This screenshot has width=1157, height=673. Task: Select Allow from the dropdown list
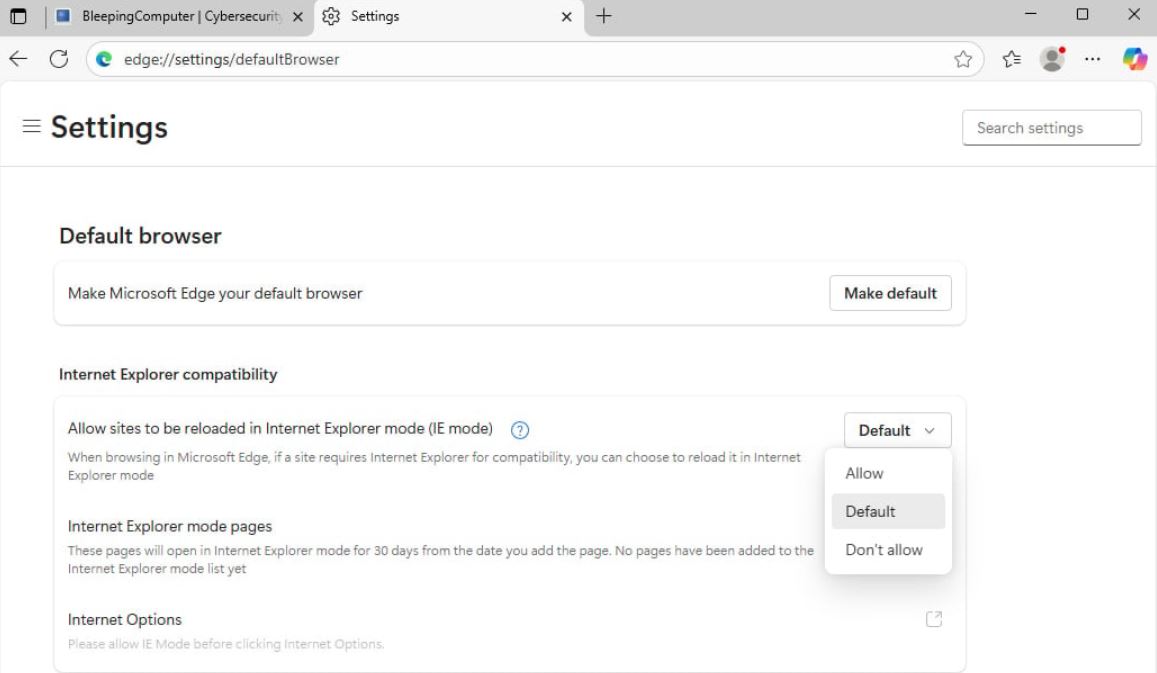tap(865, 473)
